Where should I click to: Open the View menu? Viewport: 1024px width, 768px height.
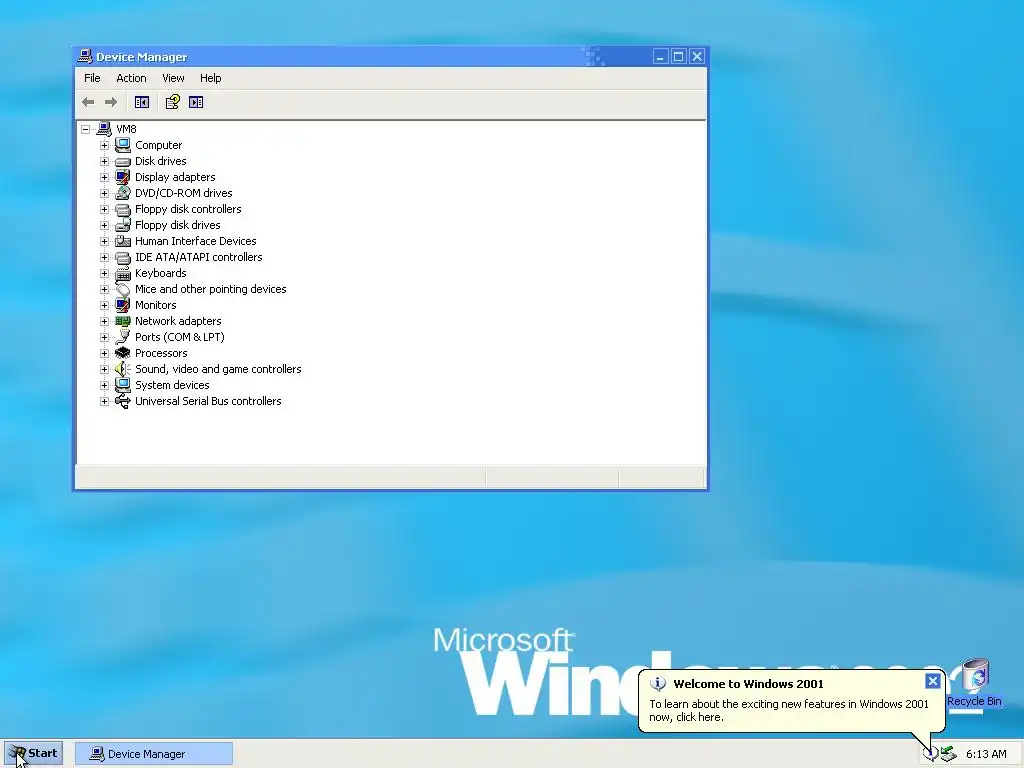coord(173,78)
